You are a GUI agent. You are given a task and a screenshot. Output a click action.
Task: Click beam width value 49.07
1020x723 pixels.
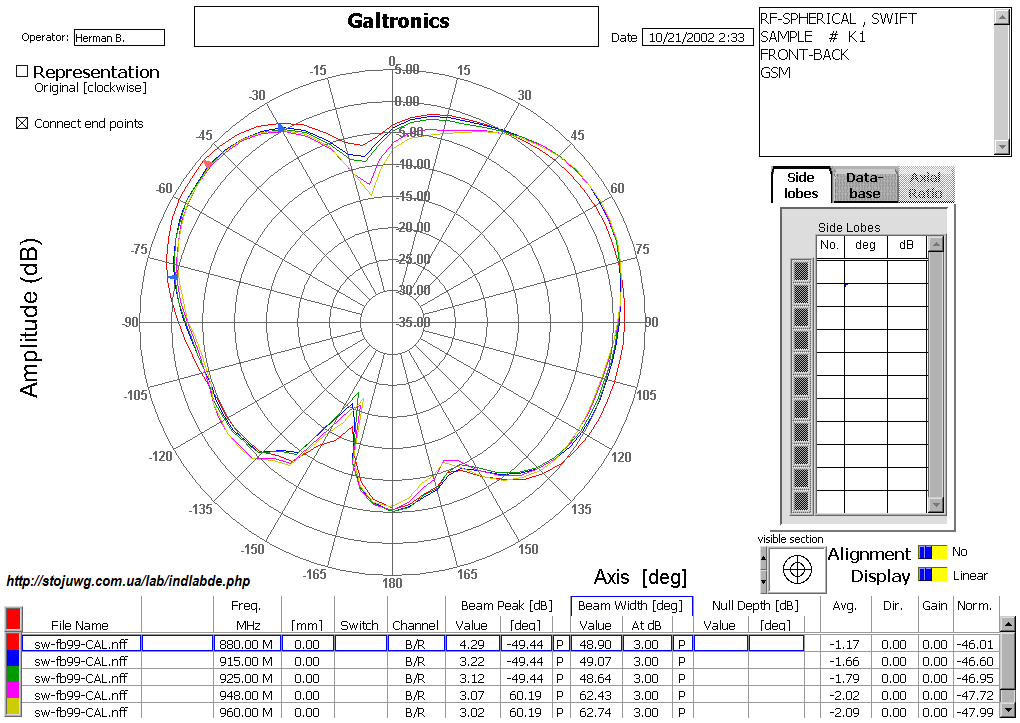596,661
